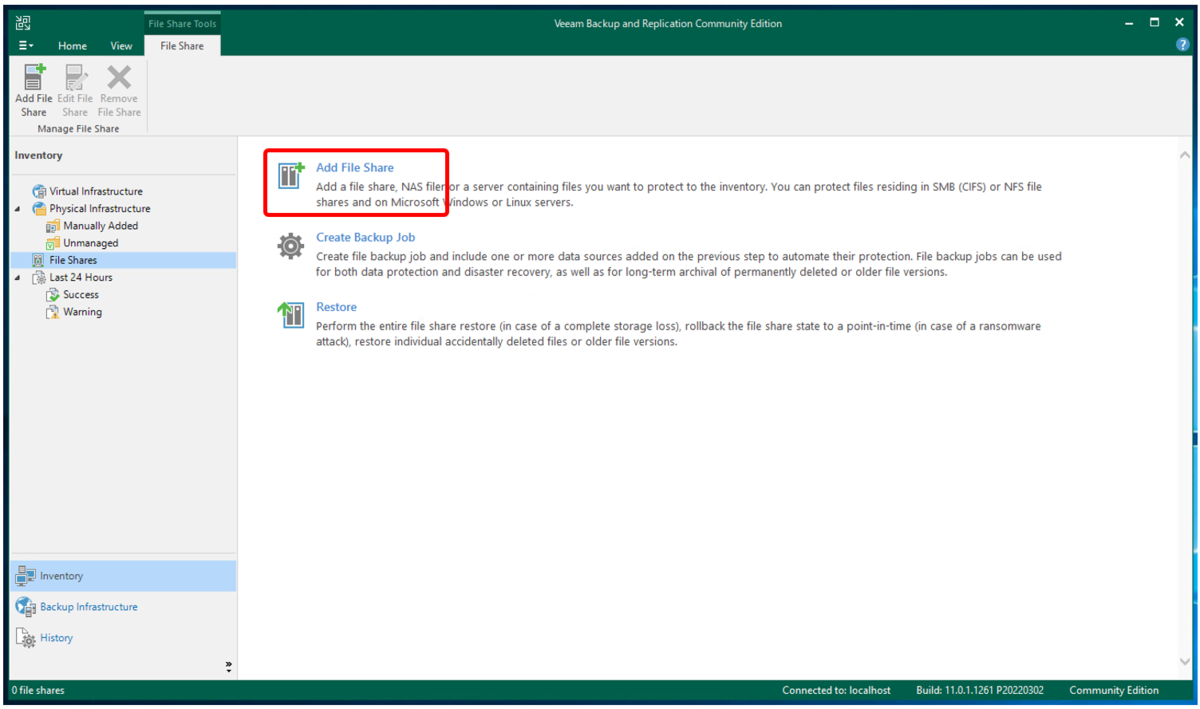
Task: Click the Backup Infrastructure globe icon
Action: 26,607
